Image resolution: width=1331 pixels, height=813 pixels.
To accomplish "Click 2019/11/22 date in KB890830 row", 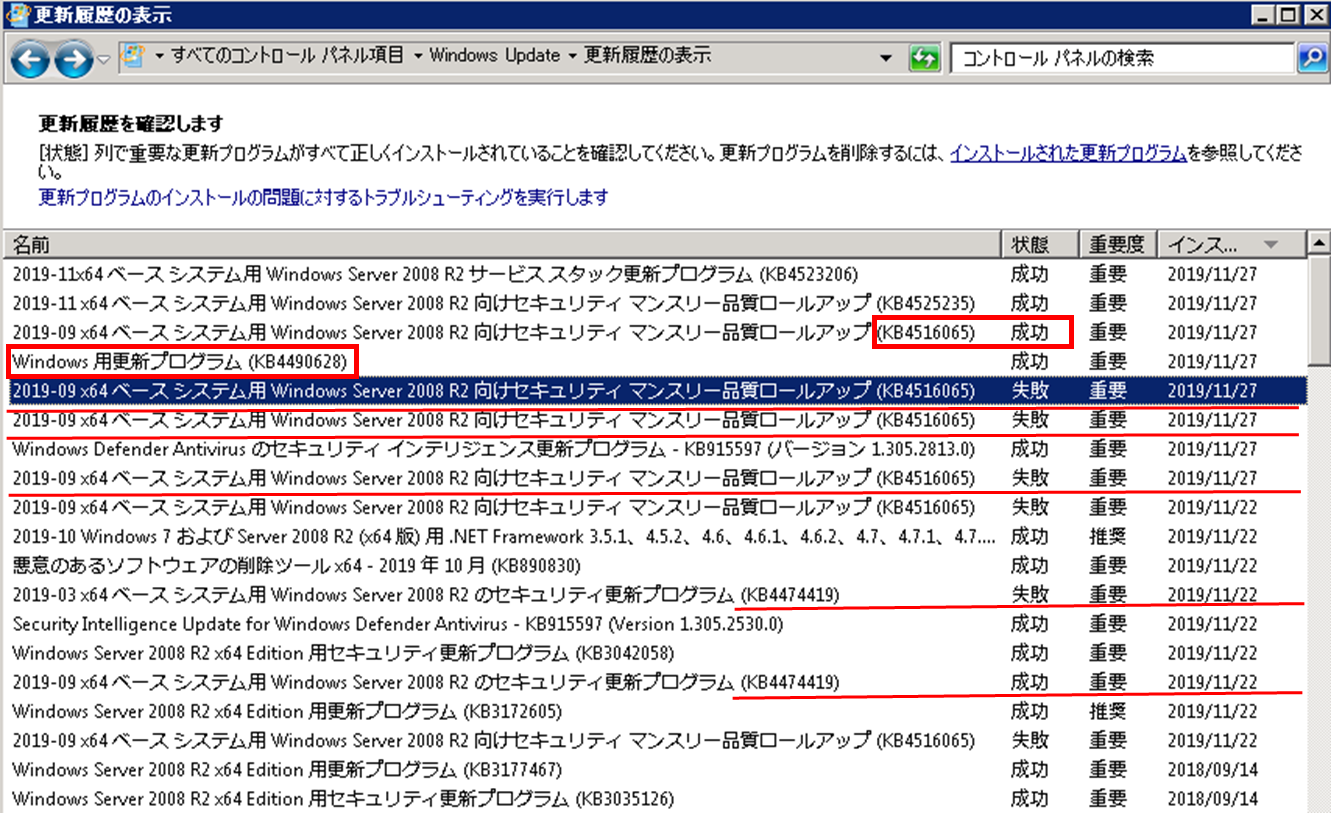I will point(1213,565).
